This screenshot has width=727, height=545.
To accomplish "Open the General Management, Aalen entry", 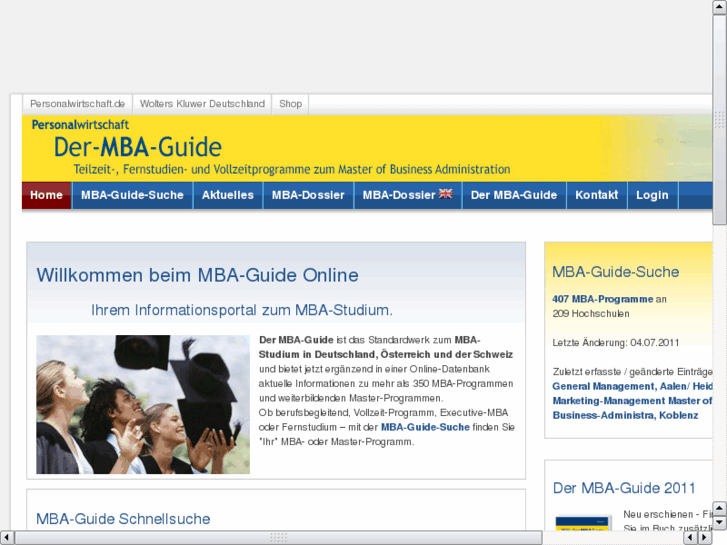I will (x=632, y=386).
